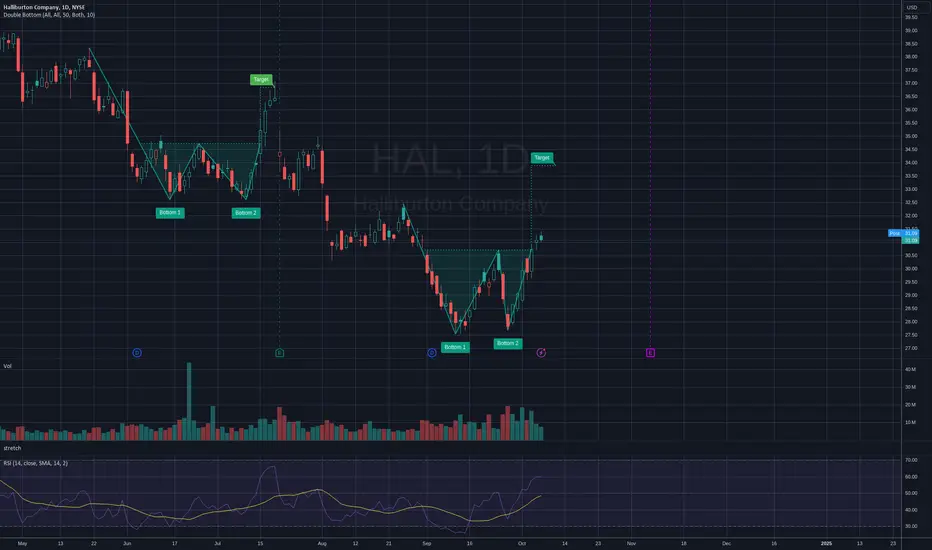Select the Target label of the October pattern
Viewport: 932px width, 550px height.
[x=541, y=158]
